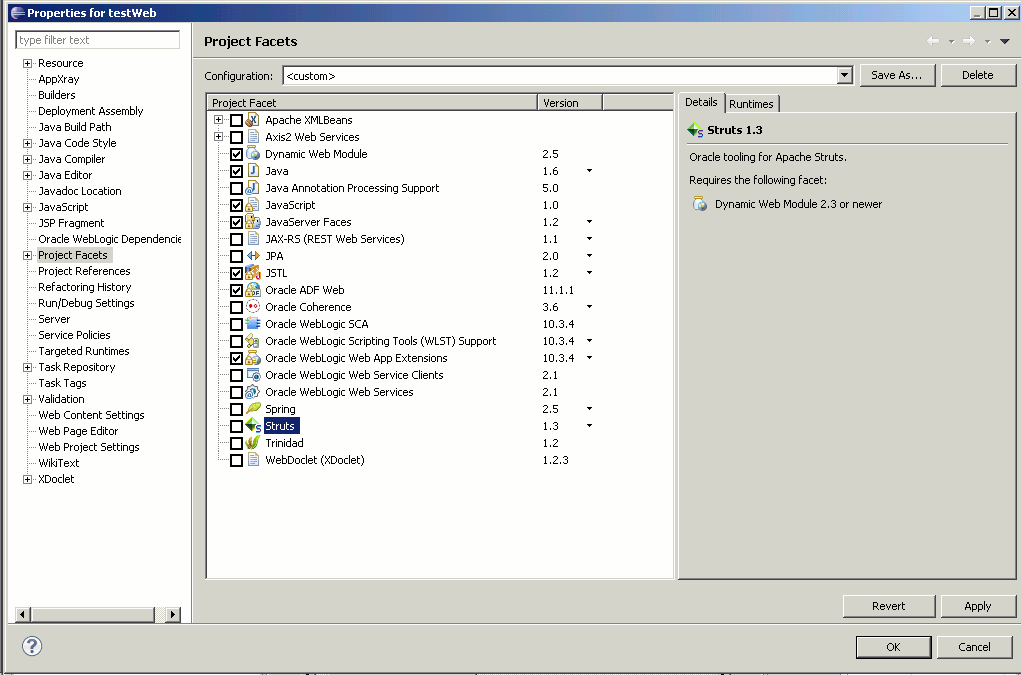Click the Version column header
The height and width of the screenshot is (675, 1021).
coord(569,103)
